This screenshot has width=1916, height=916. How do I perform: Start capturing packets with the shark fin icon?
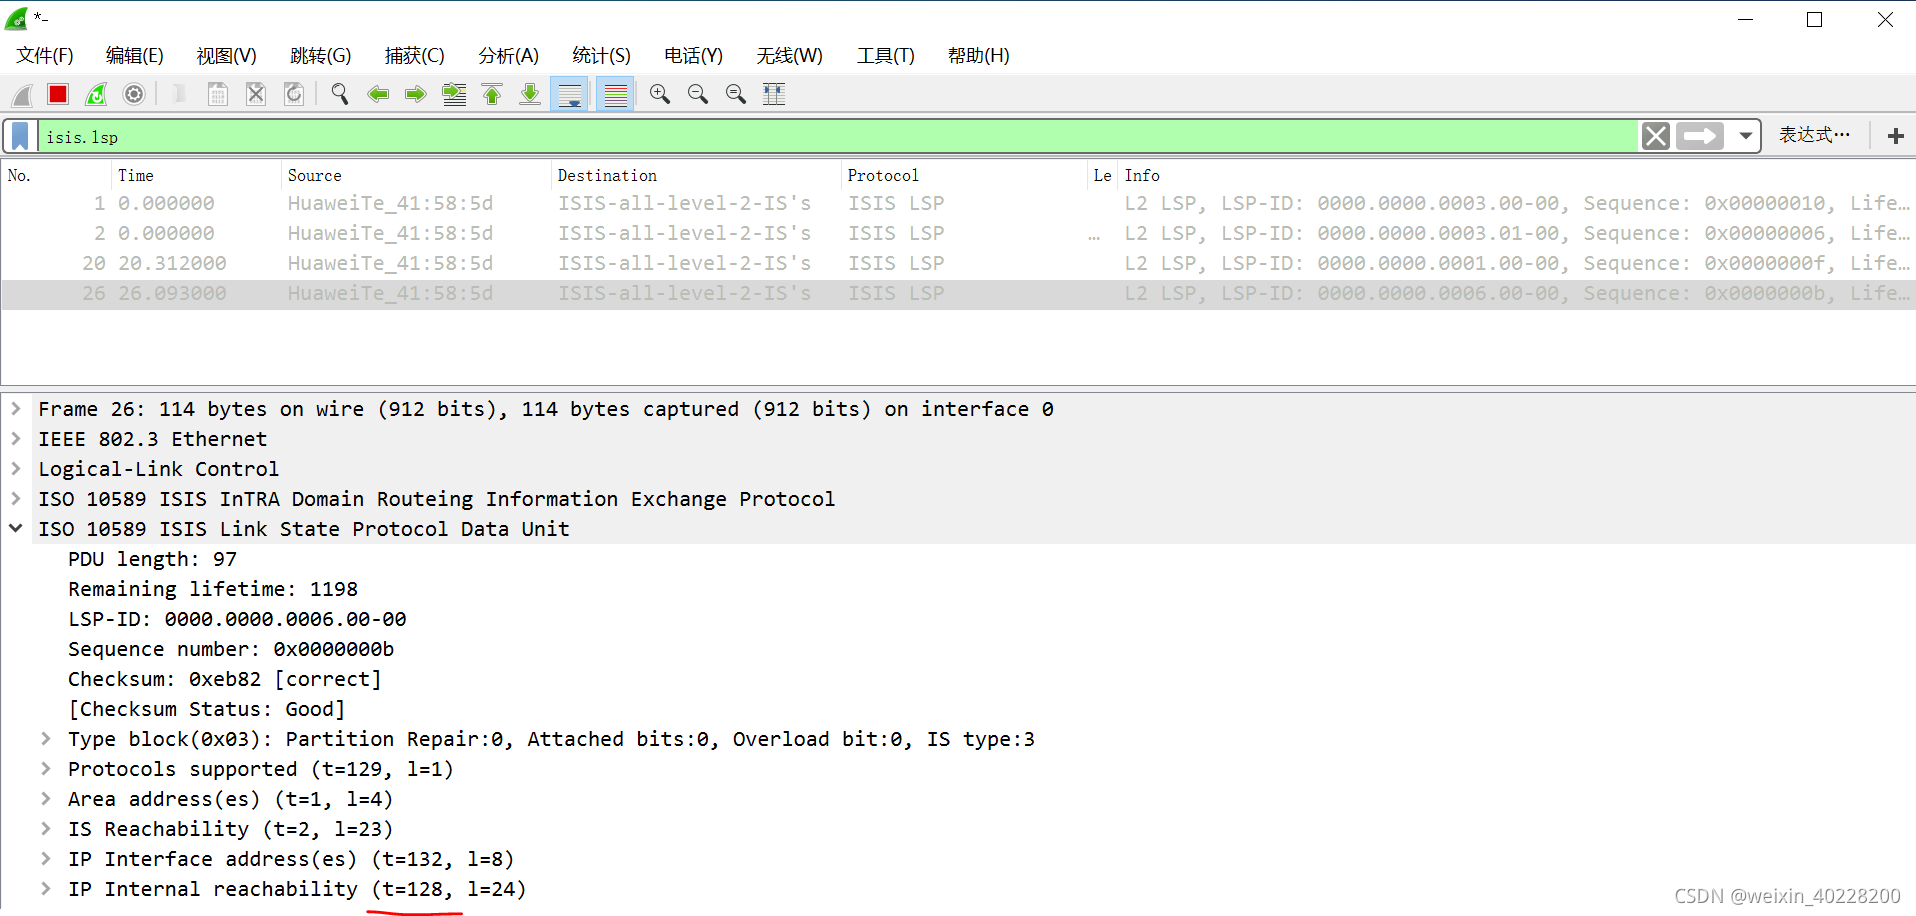pyautogui.click(x=22, y=94)
